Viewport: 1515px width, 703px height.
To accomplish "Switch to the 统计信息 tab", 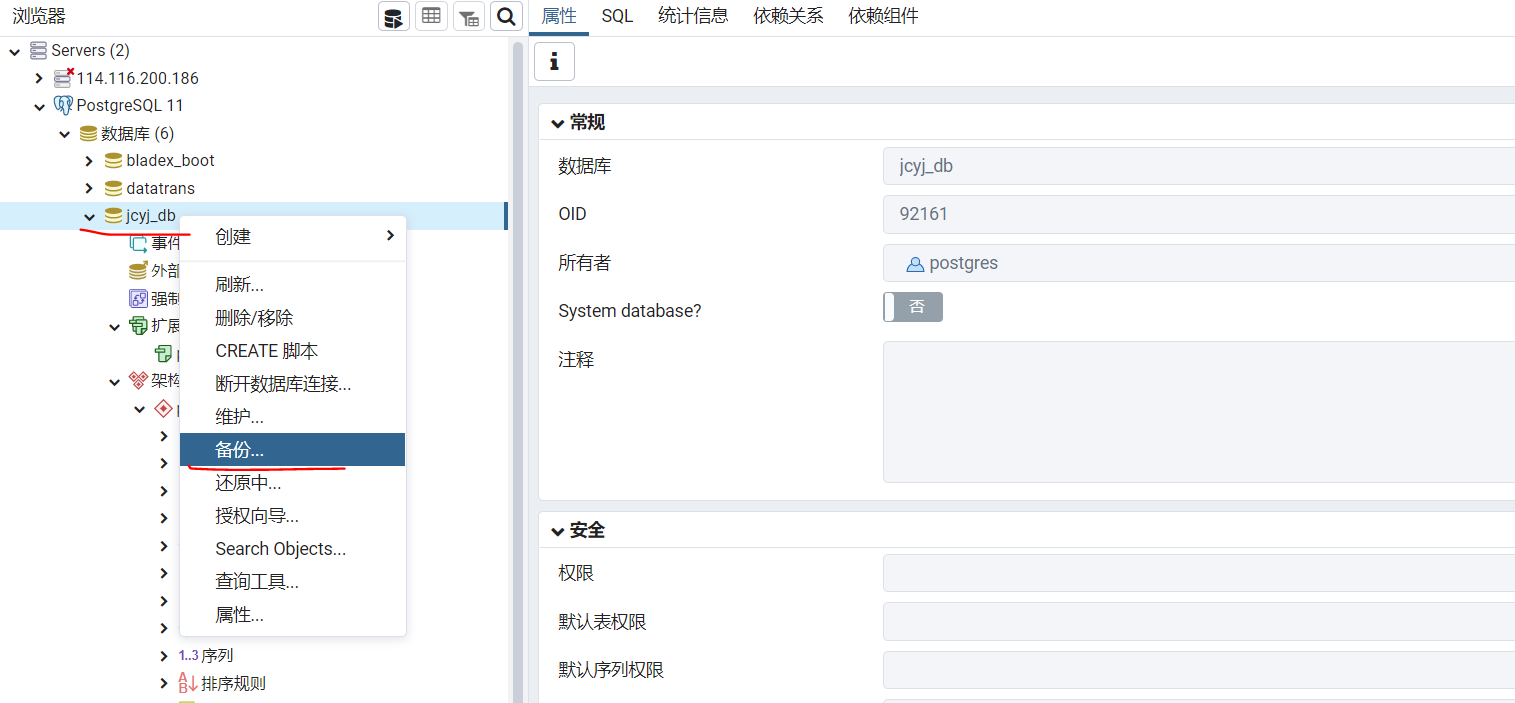I will pos(693,16).
